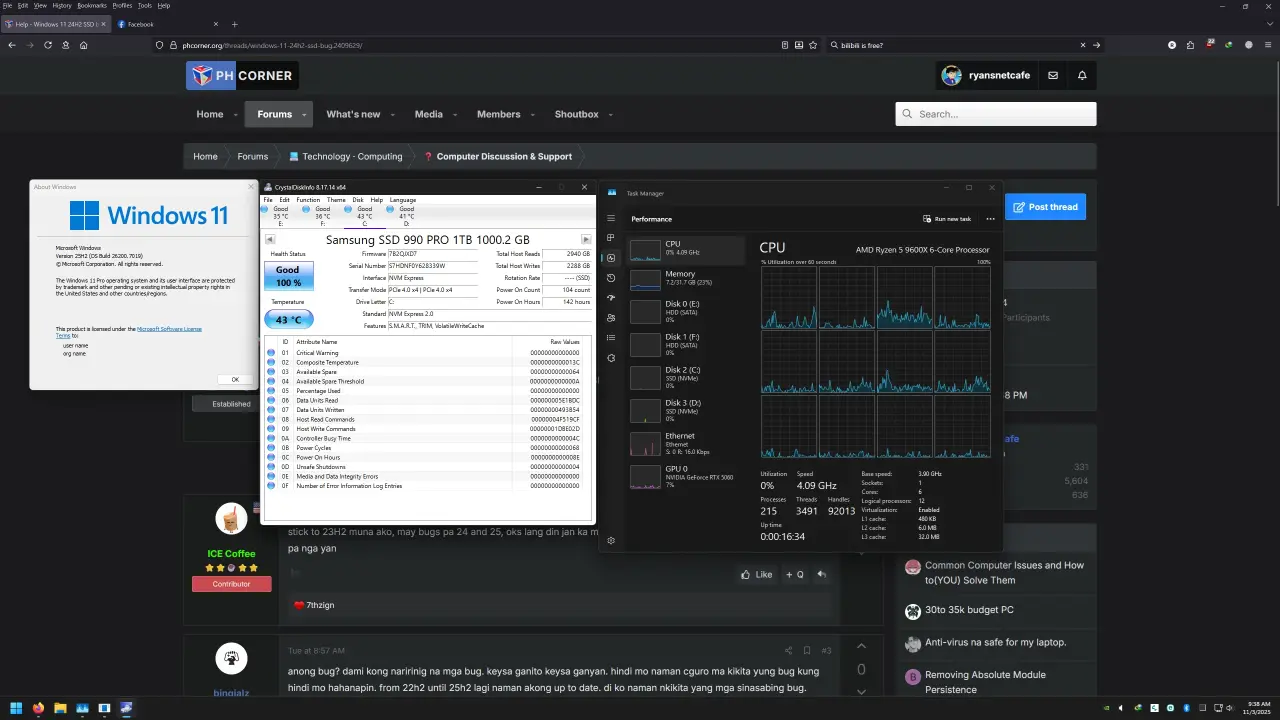Click the PH Corner forum search field
This screenshot has width=1280, height=720.
pyautogui.click(x=996, y=114)
